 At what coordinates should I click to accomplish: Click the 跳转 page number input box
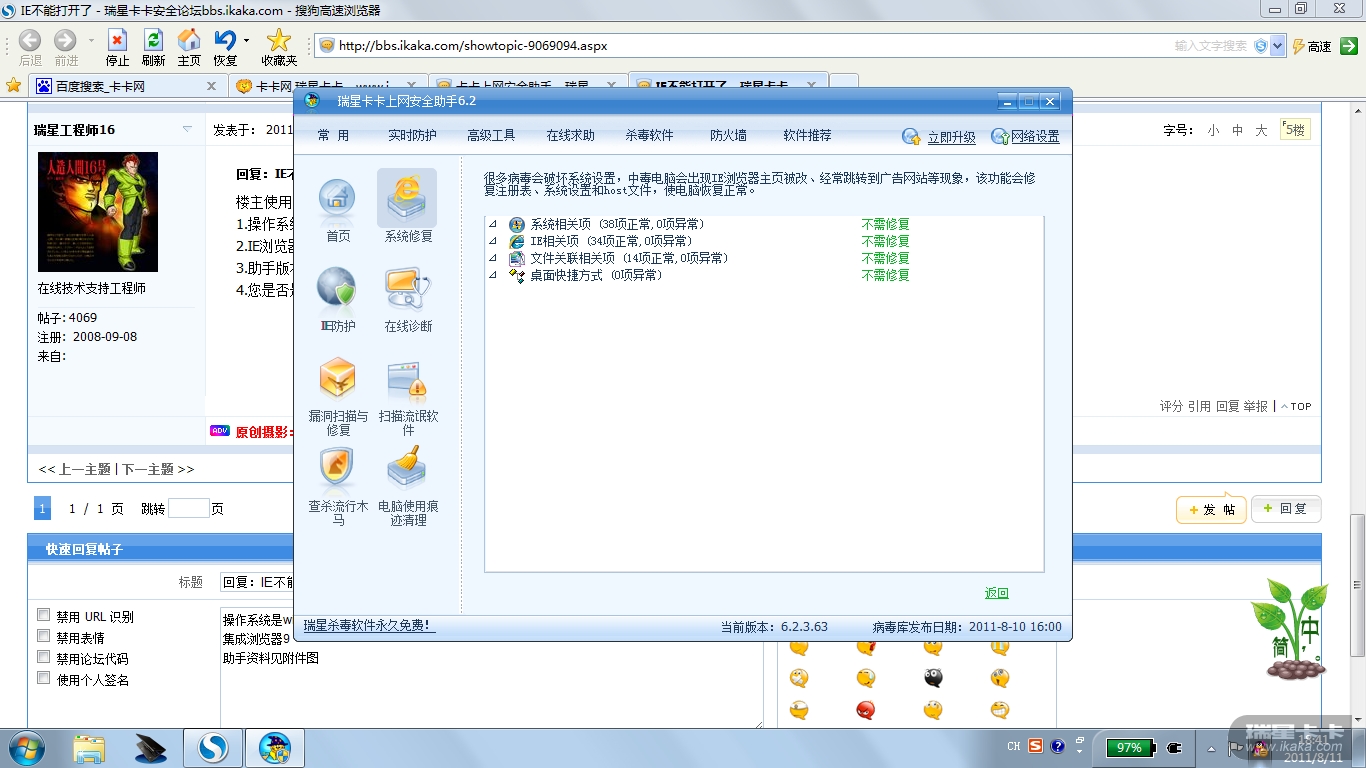(188, 508)
